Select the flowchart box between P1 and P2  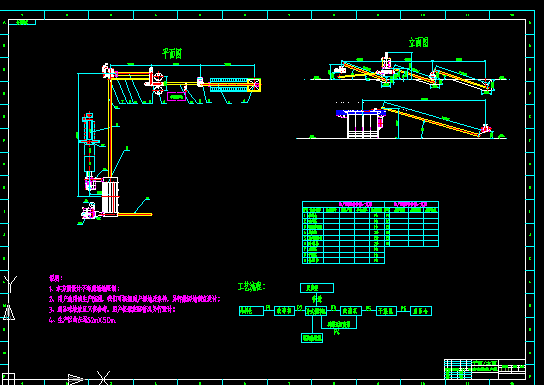[x=284, y=311]
